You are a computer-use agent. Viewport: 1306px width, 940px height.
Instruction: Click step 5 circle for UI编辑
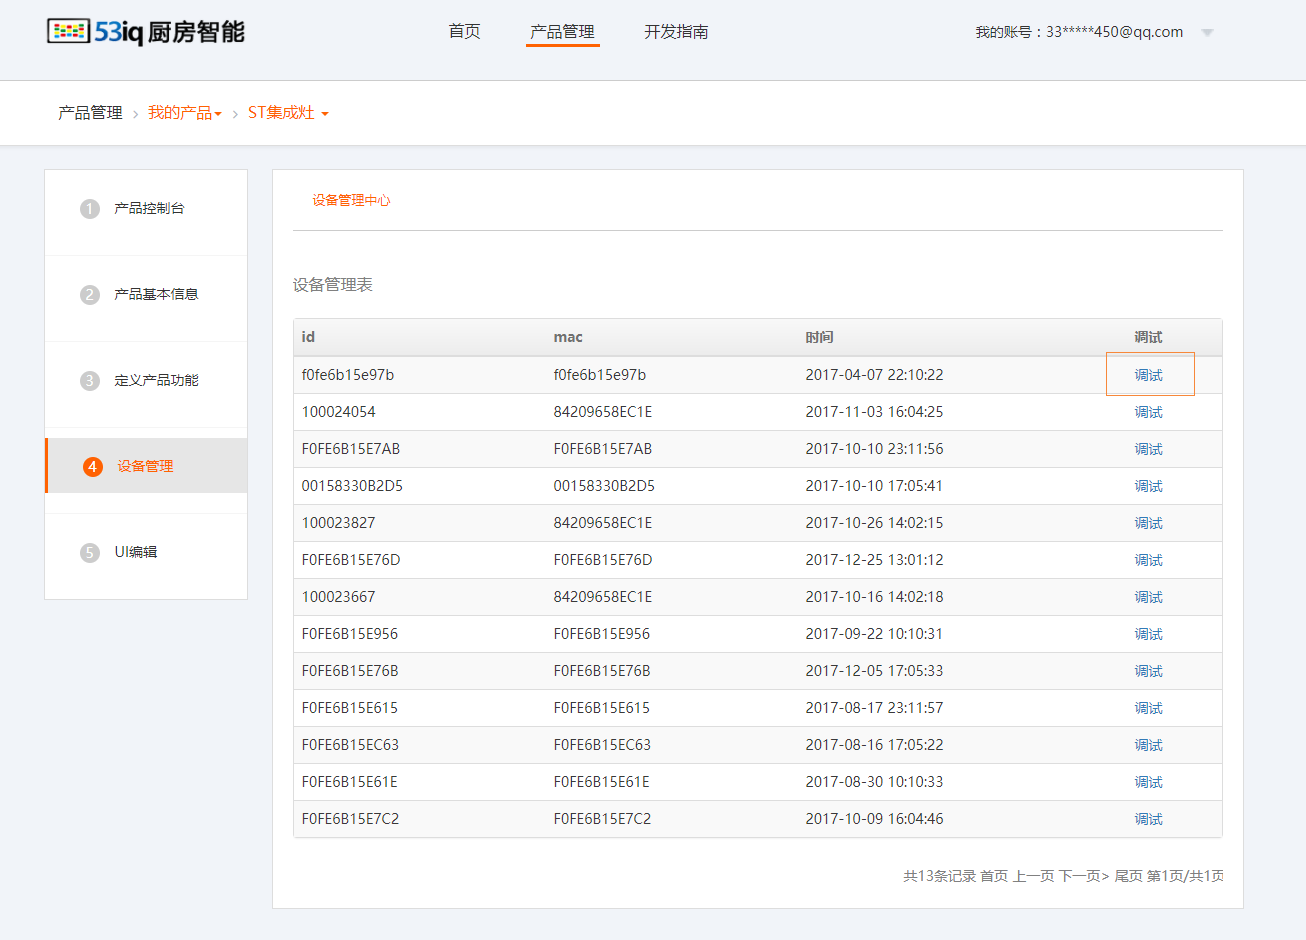pyautogui.click(x=90, y=553)
